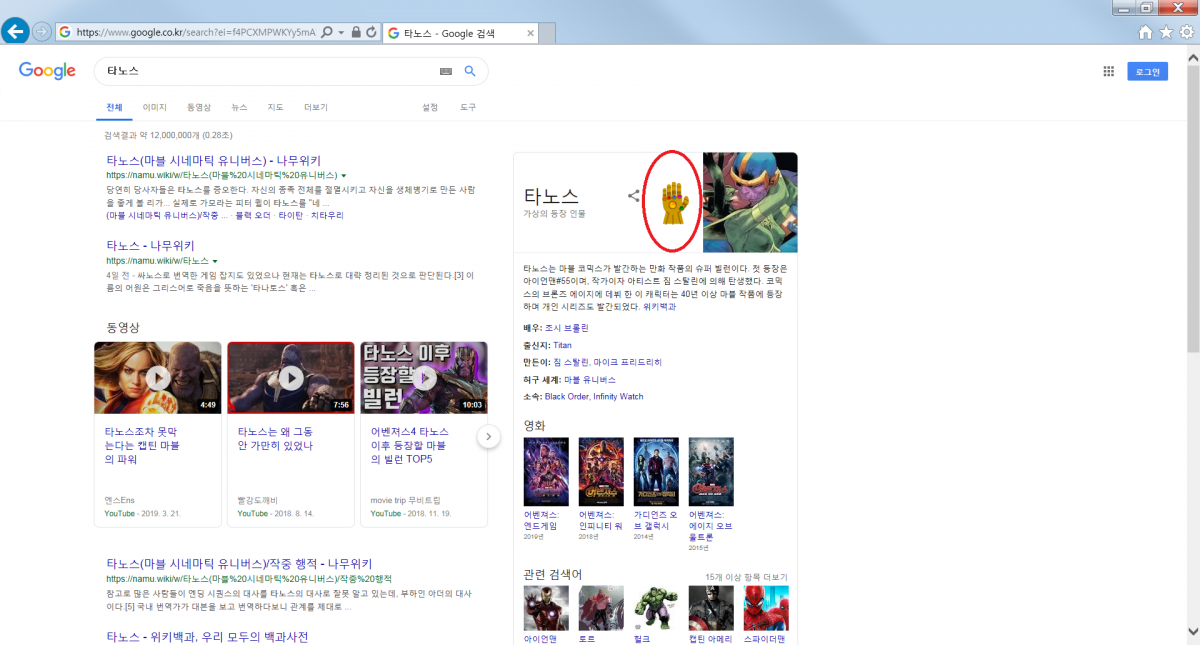Open the Google apps grid icon

click(1108, 71)
